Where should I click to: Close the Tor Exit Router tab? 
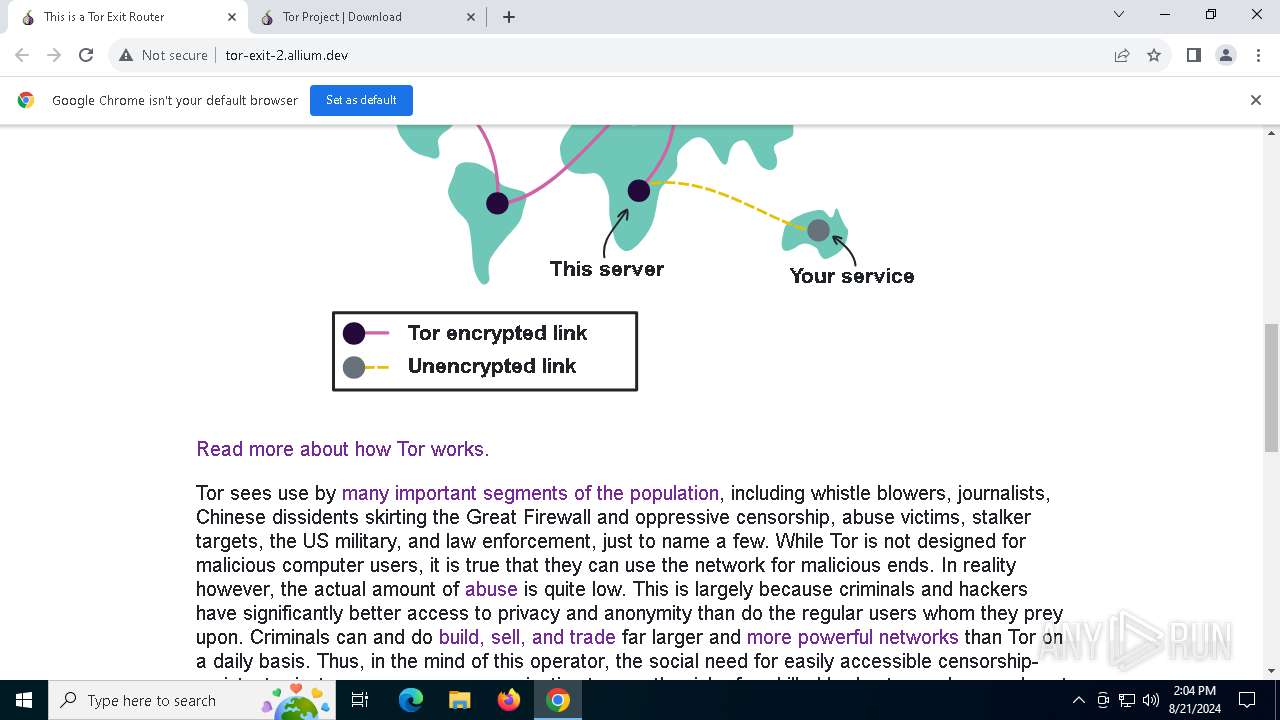pyautogui.click(x=232, y=17)
